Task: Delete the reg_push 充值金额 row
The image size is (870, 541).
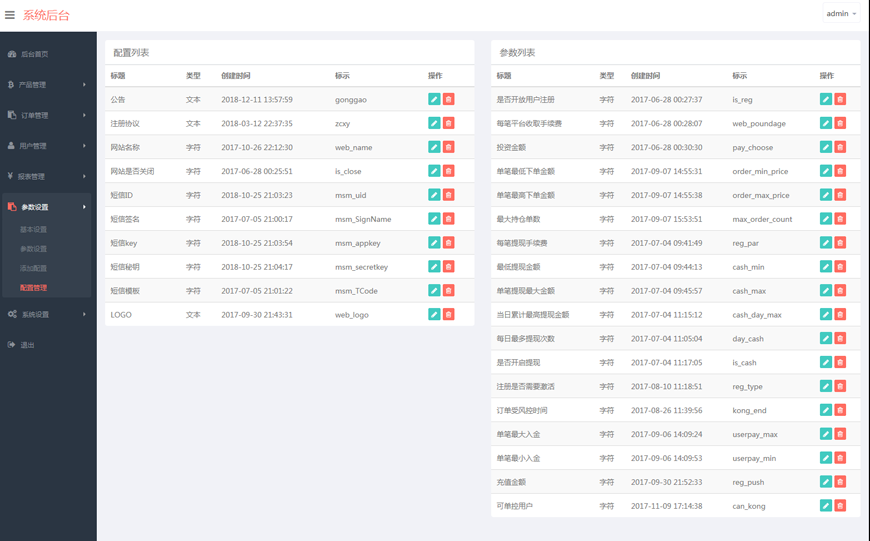Action: click(840, 482)
